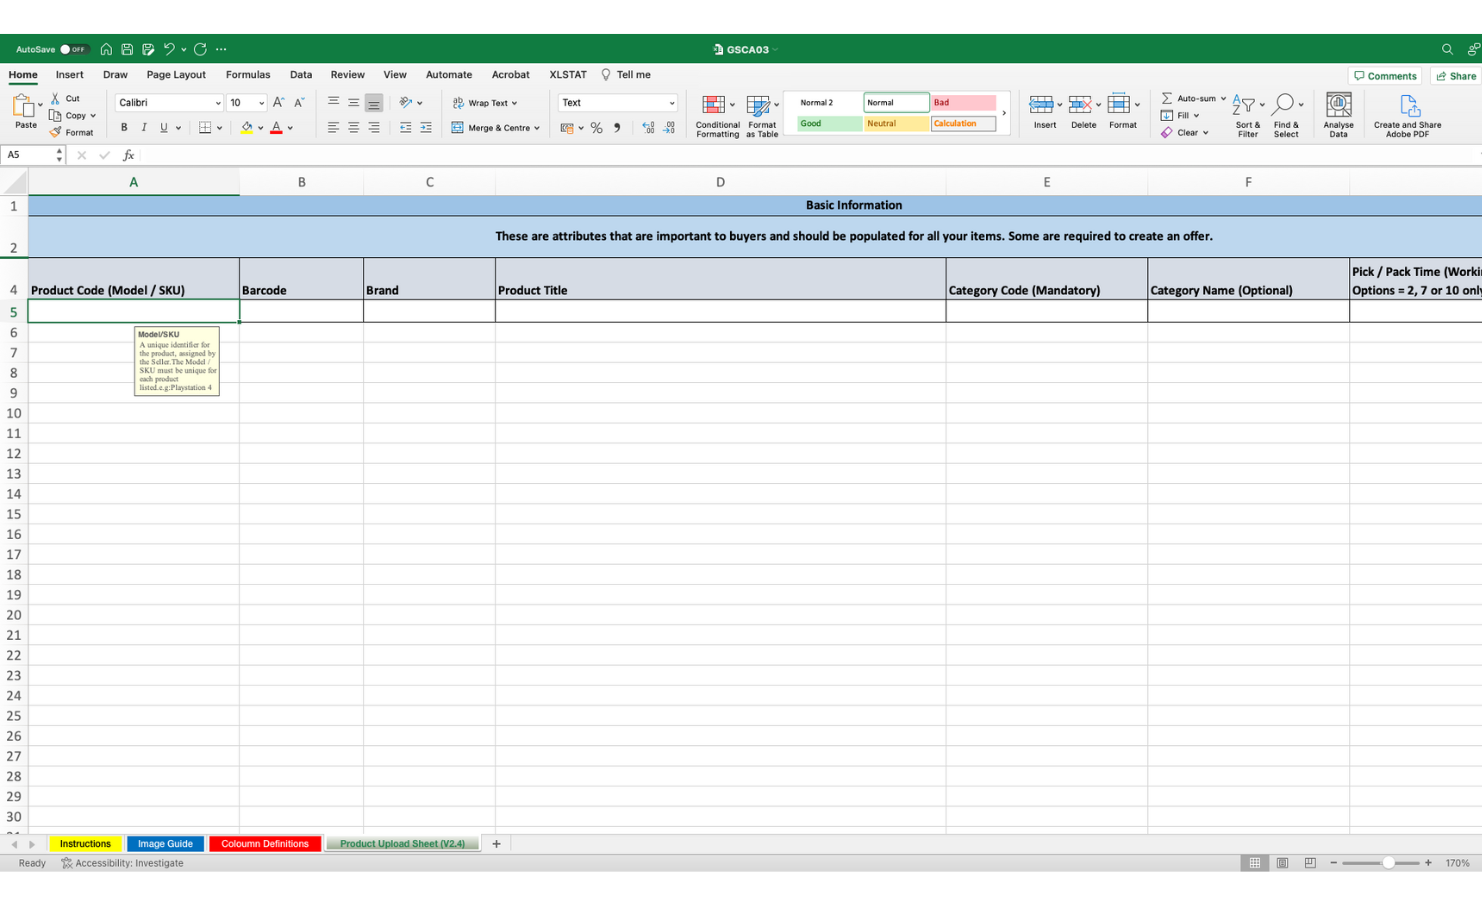Open Format as Table
1482x900 pixels.
coord(762,116)
